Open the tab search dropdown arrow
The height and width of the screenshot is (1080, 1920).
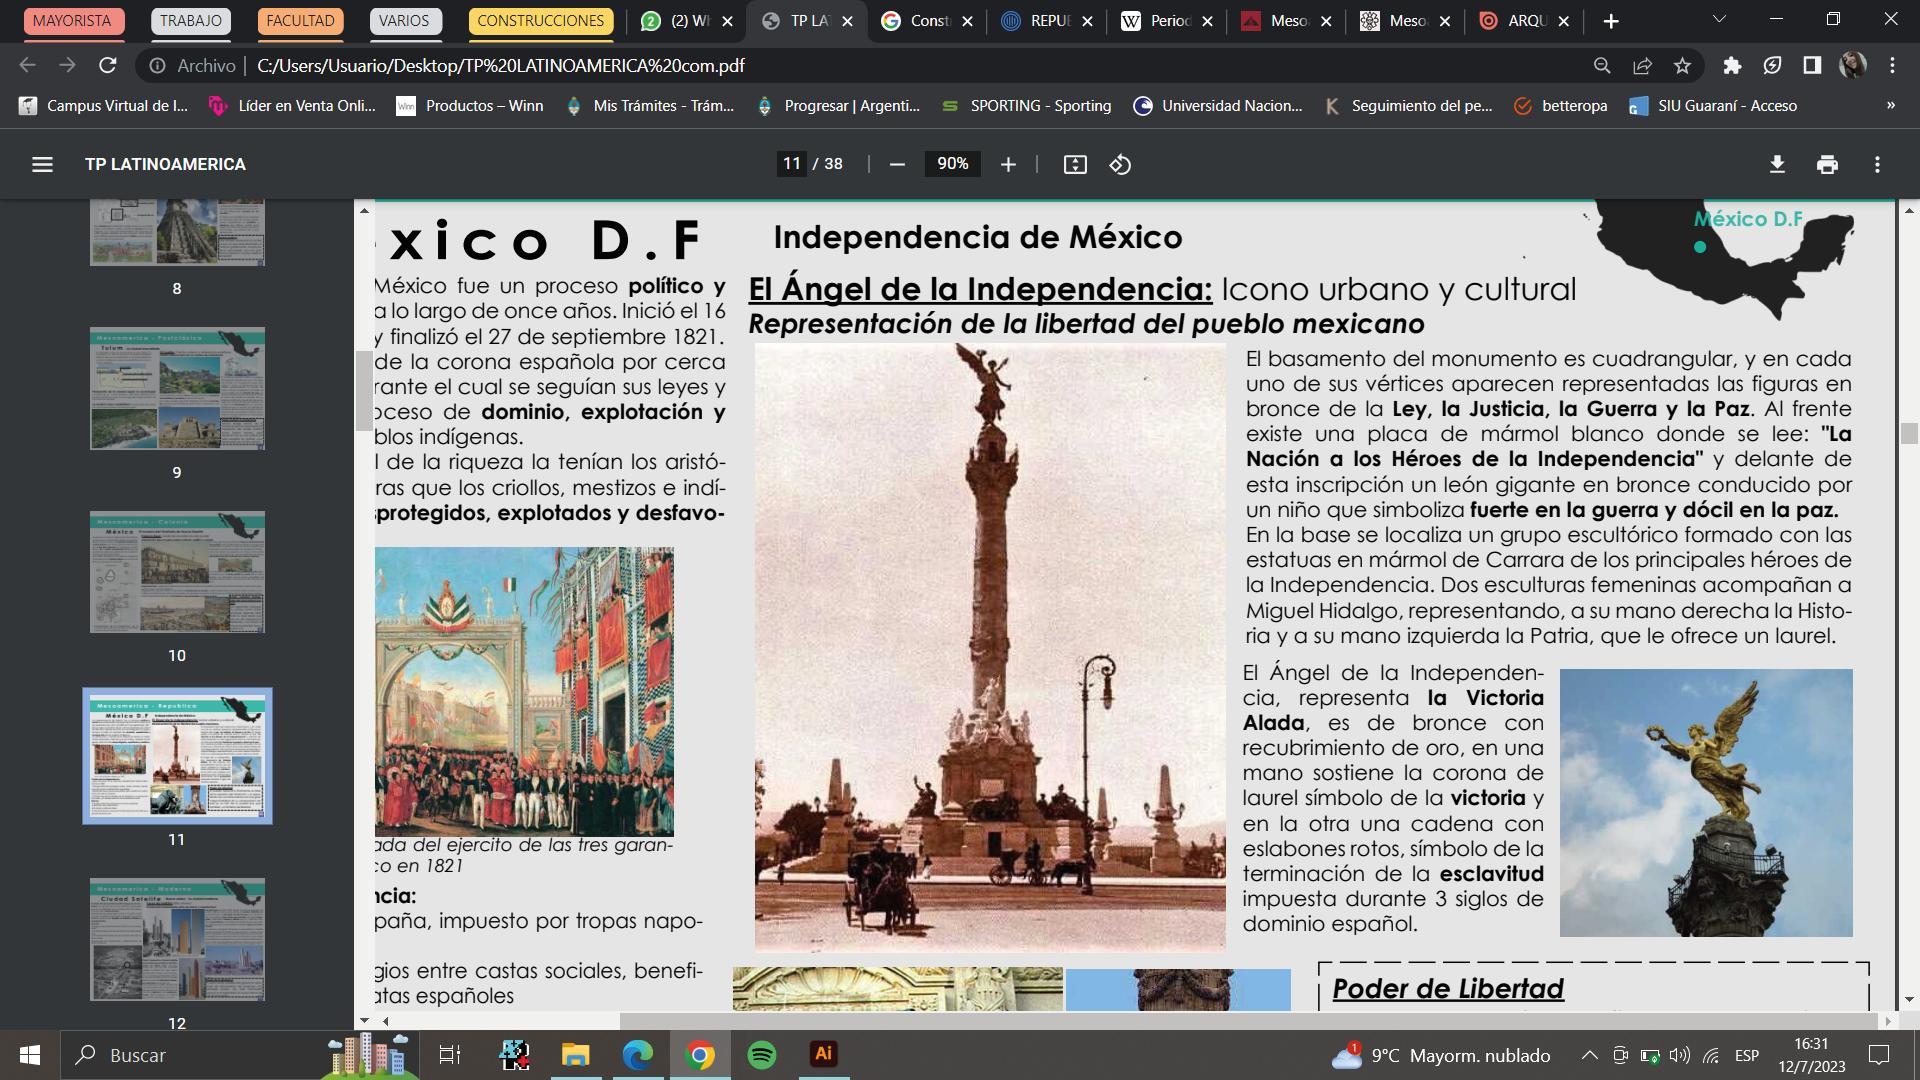coord(1719,20)
